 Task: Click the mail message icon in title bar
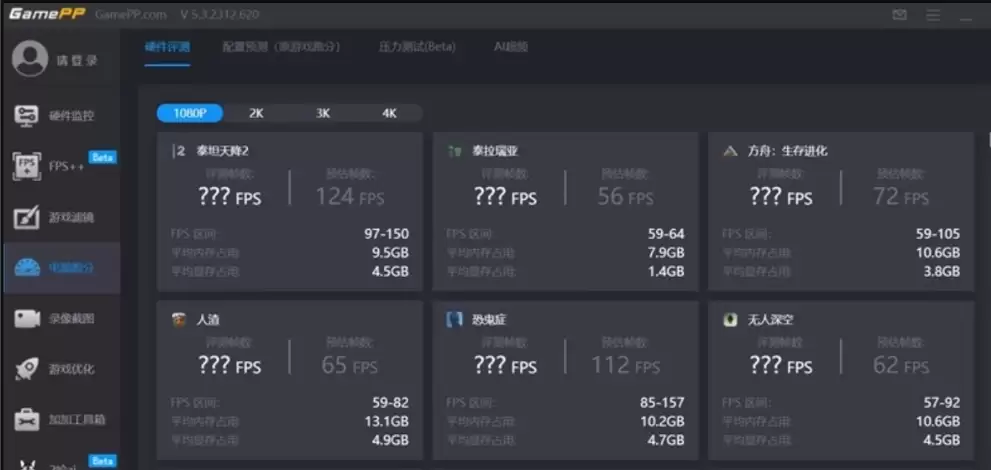[899, 15]
